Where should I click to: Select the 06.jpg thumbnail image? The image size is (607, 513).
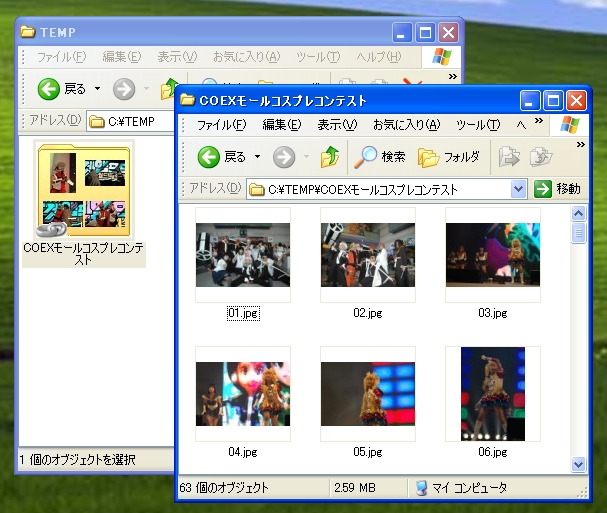click(493, 394)
